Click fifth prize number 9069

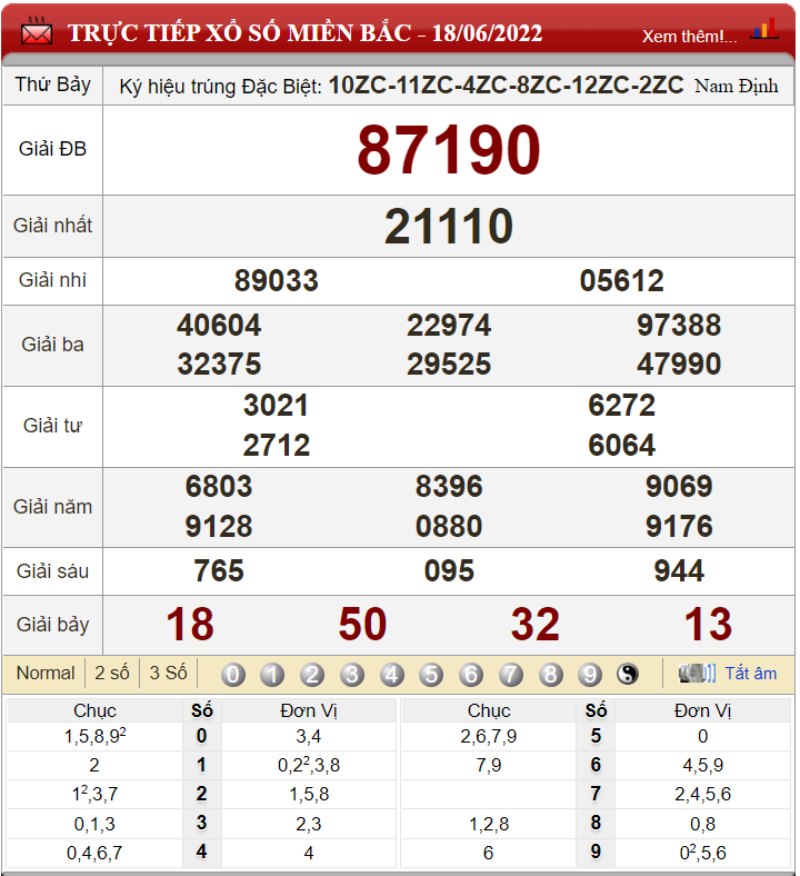pos(679,486)
